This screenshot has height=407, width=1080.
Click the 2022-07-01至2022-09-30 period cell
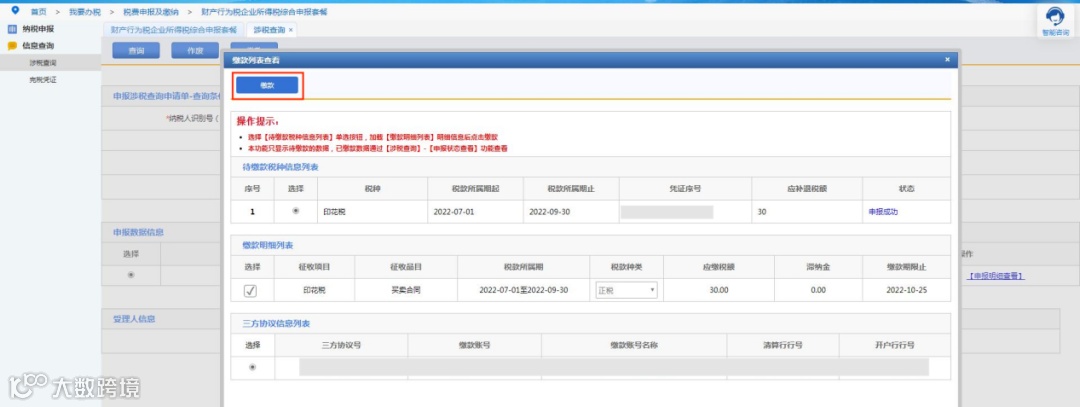(523, 290)
